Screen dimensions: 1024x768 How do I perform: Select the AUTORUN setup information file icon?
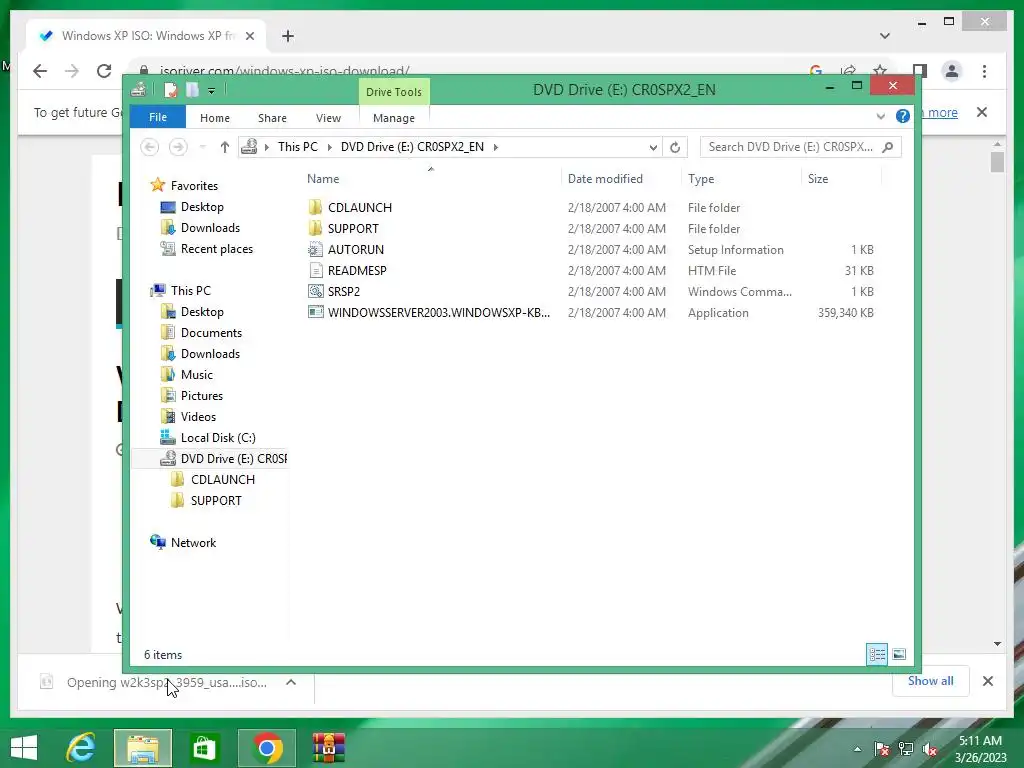point(315,249)
